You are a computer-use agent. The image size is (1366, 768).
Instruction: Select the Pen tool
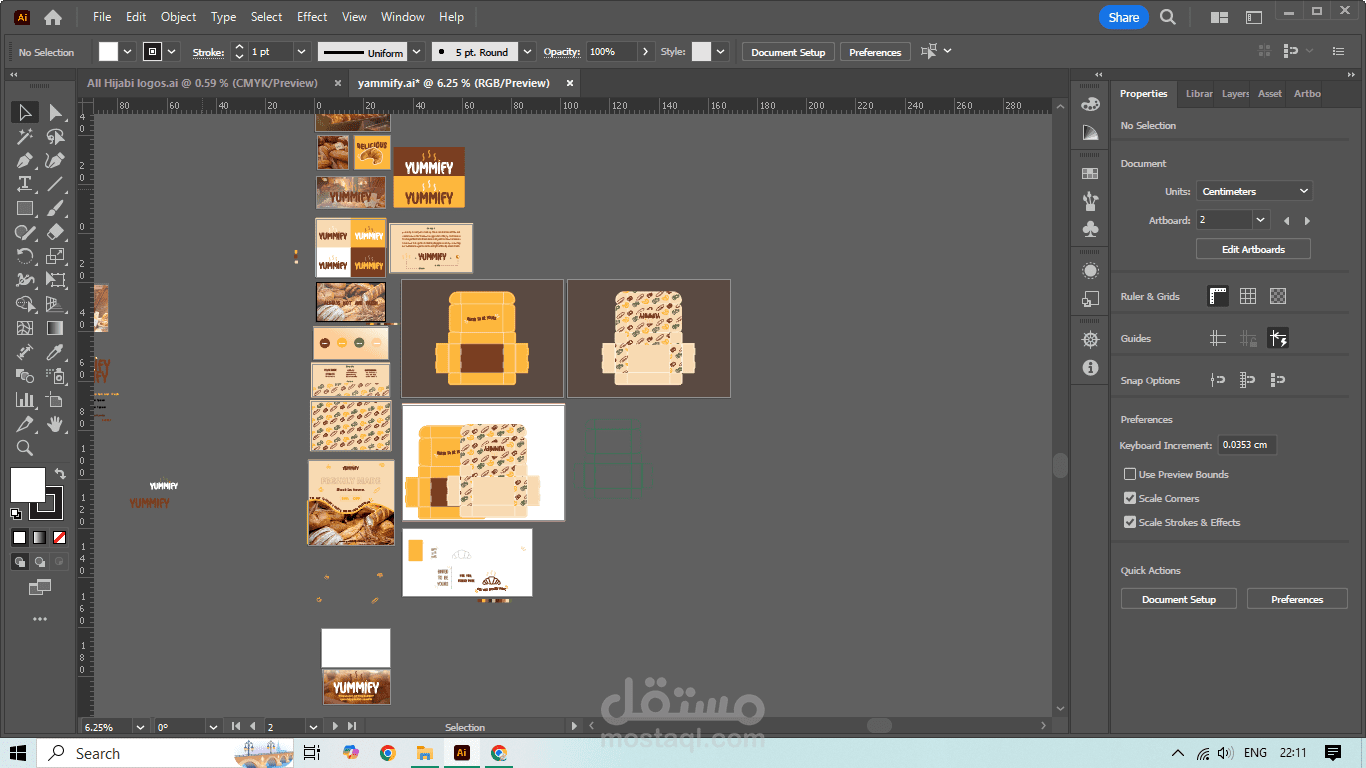pyautogui.click(x=25, y=160)
